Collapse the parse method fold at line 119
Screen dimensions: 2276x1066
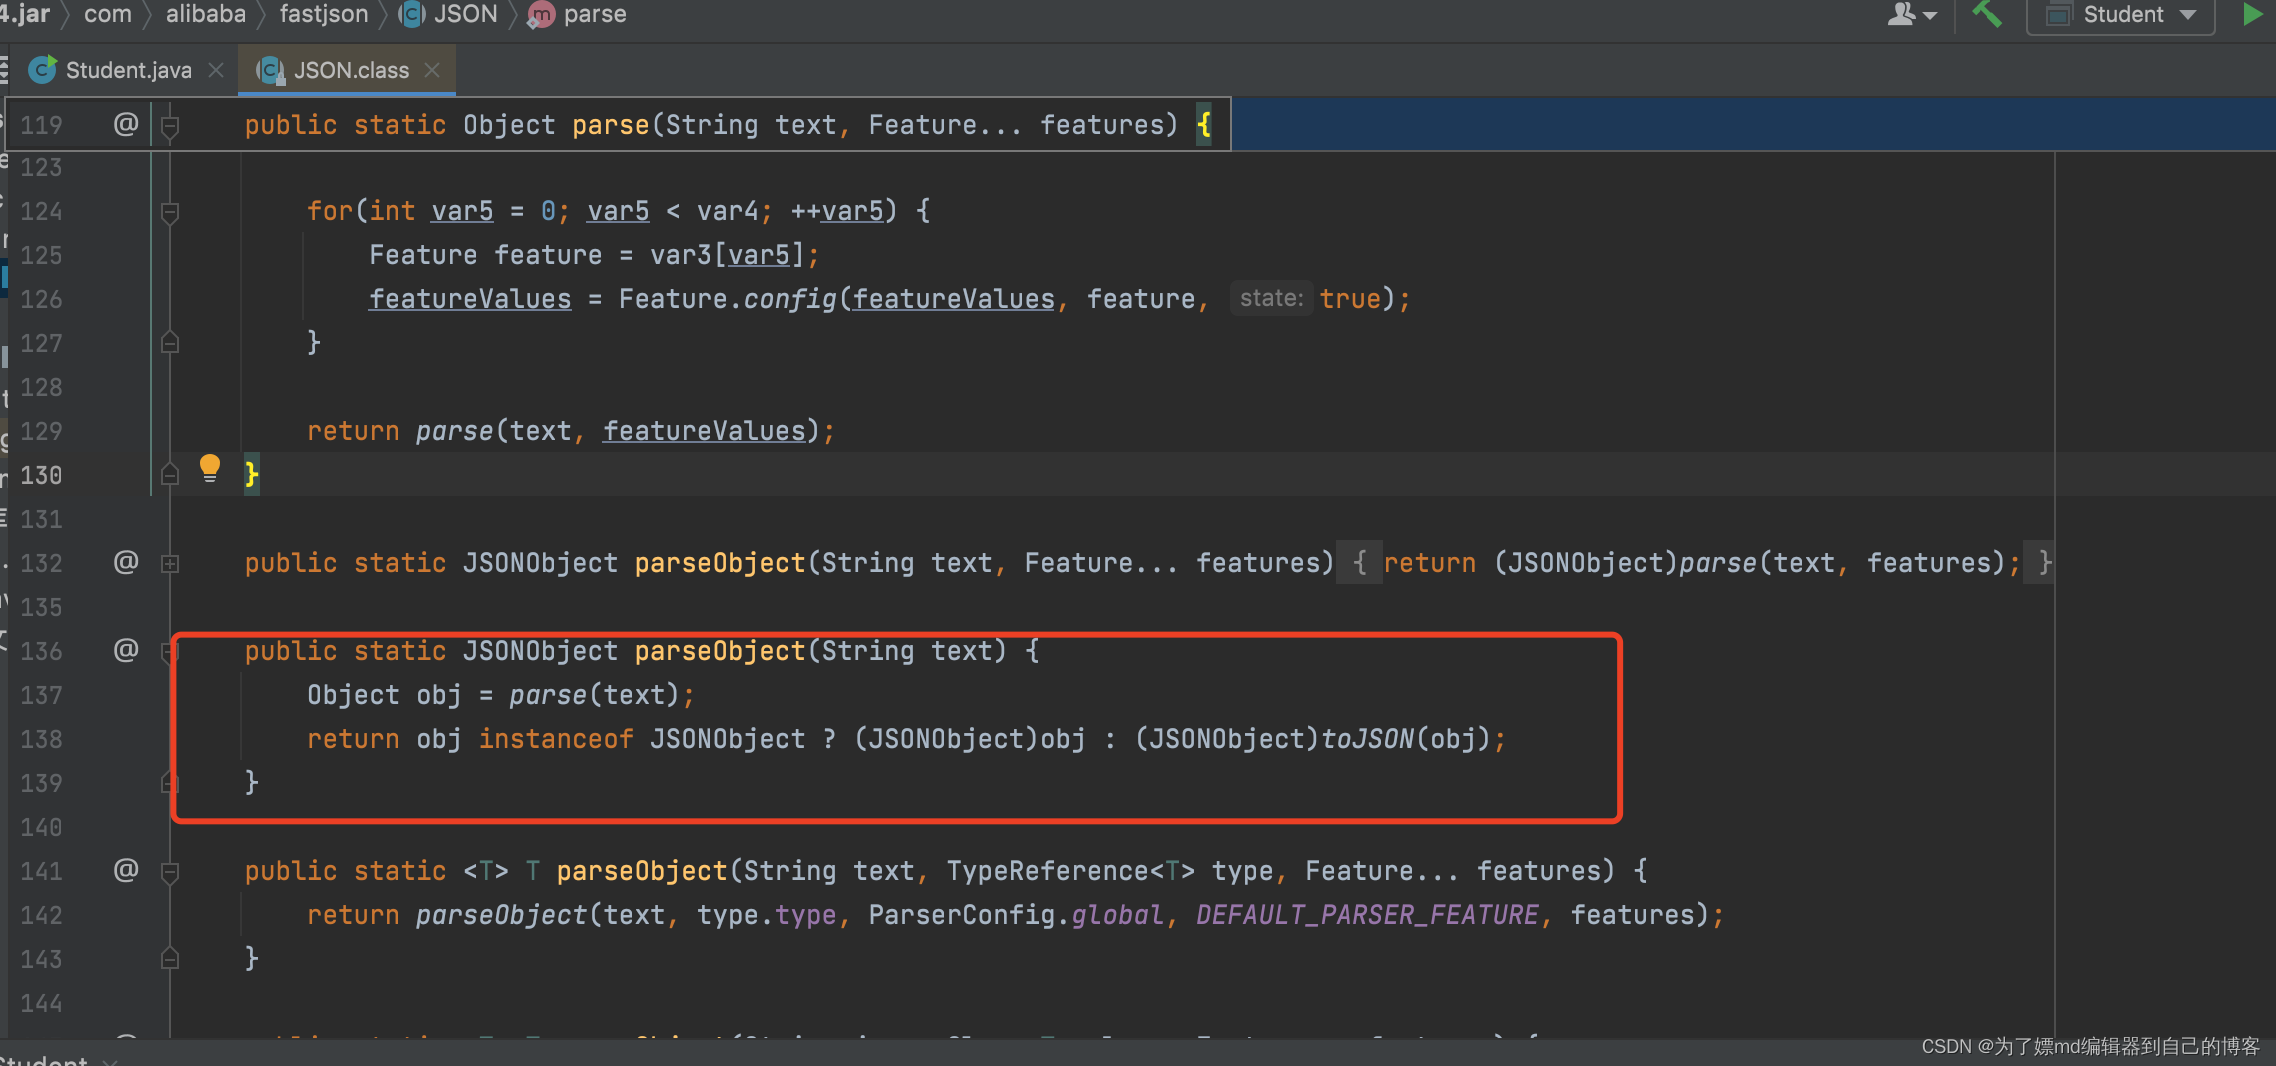[x=170, y=126]
